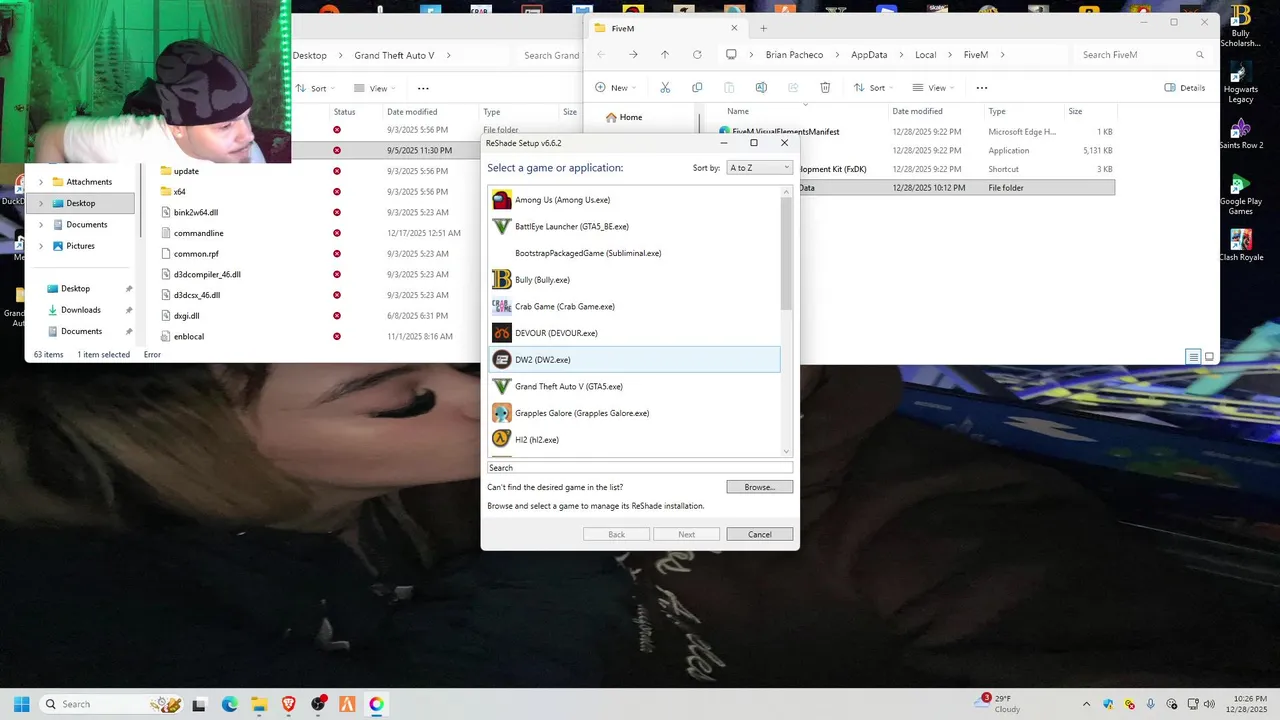Screen dimensions: 1280x720
Task: Select bink2w64.dll file
Action: [x=195, y=212]
